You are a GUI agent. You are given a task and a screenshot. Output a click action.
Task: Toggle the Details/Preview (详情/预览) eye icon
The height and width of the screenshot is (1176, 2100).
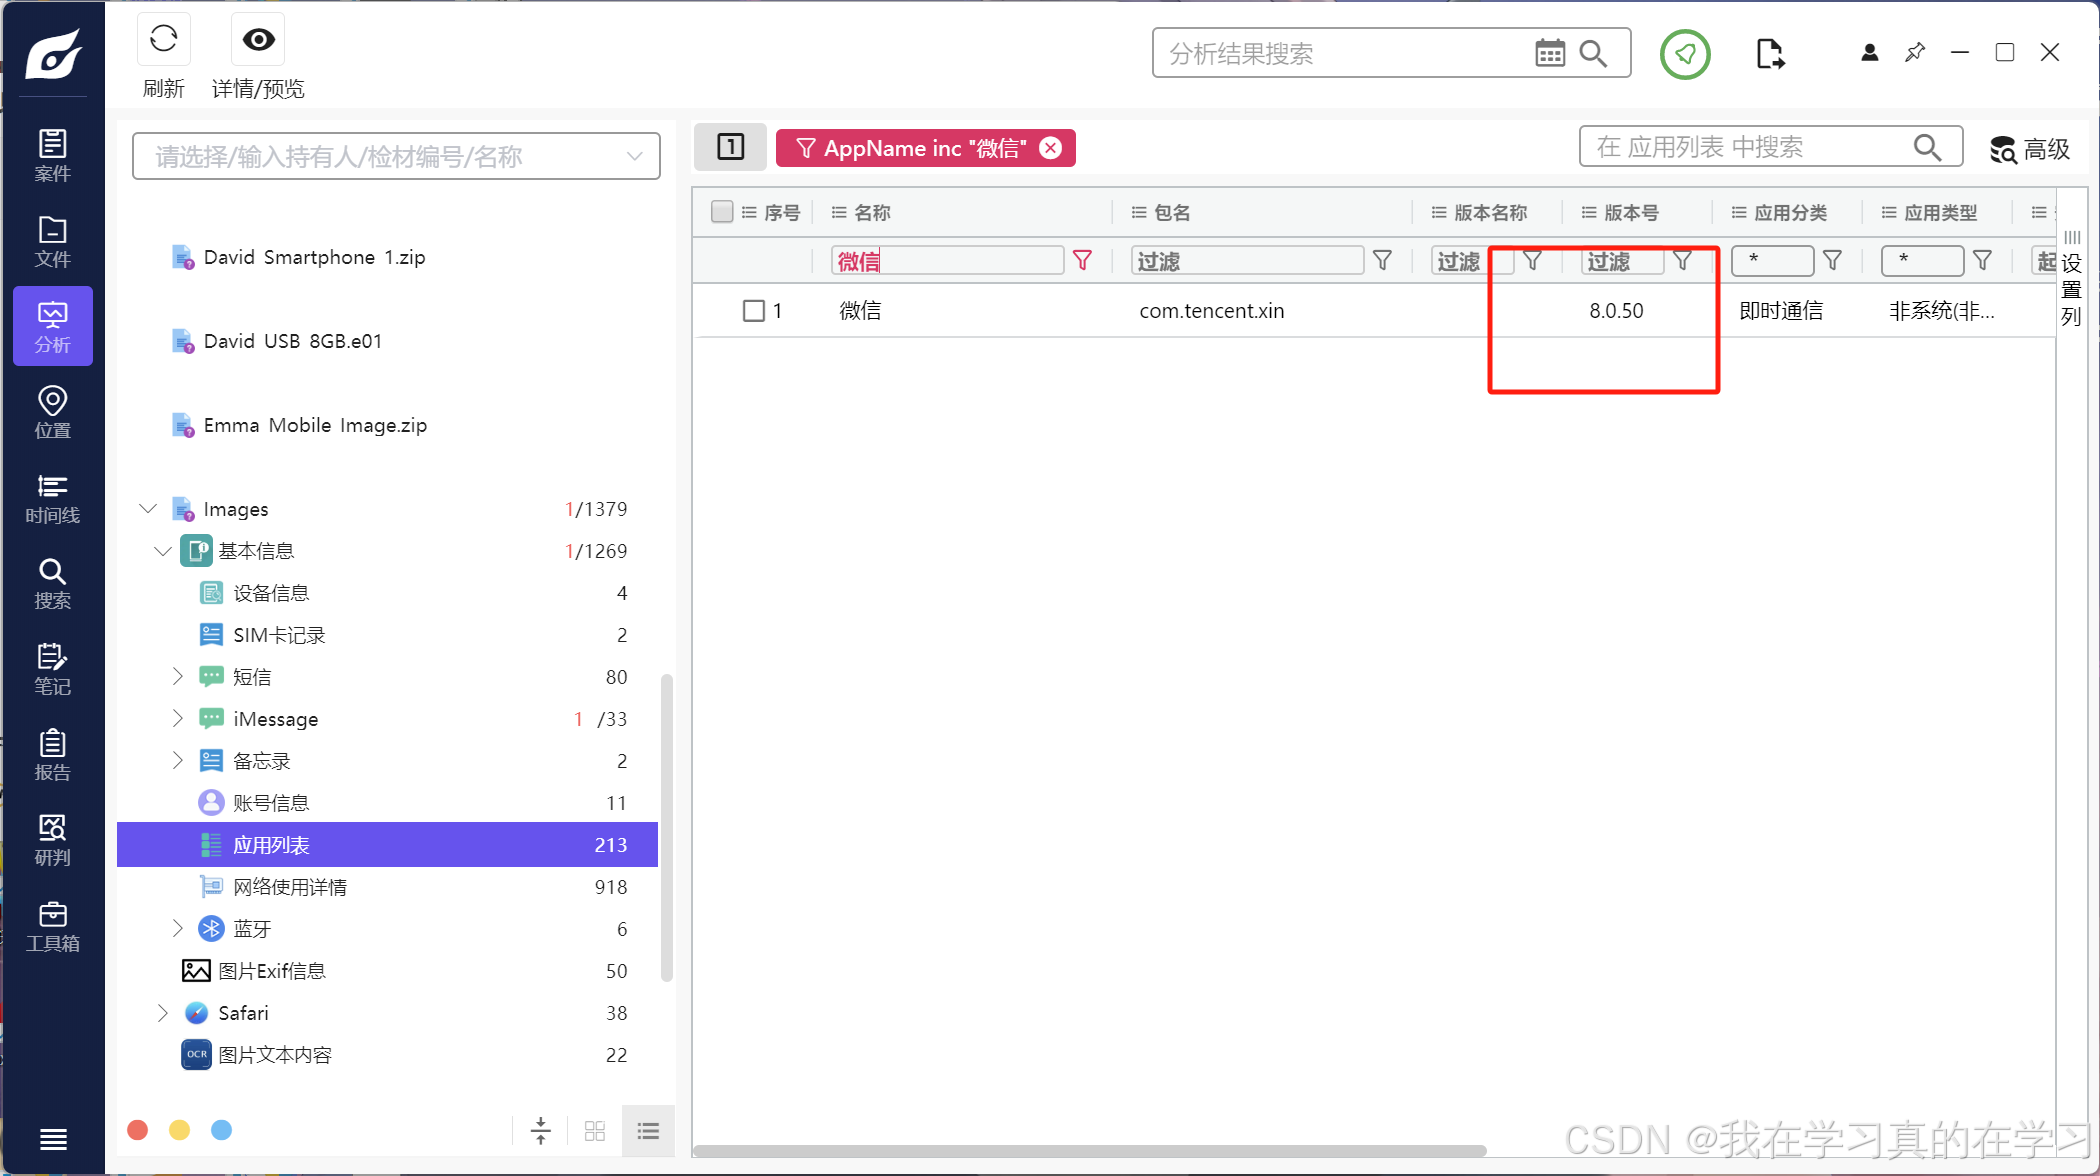click(x=258, y=40)
